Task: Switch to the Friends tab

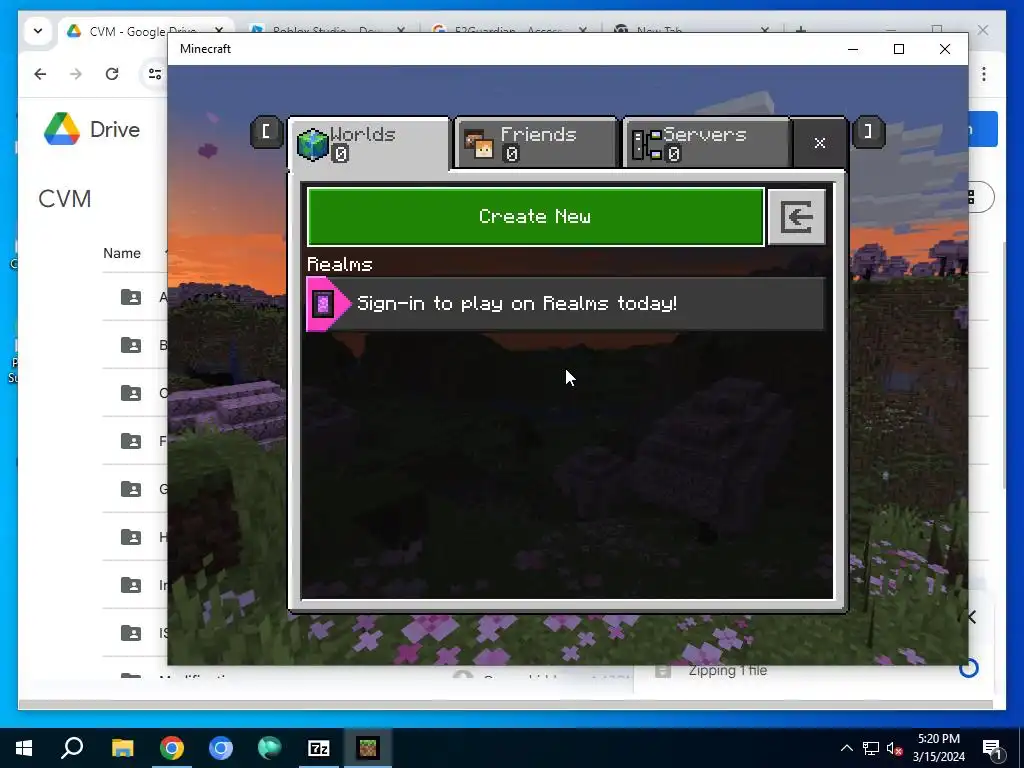Action: coord(536,142)
